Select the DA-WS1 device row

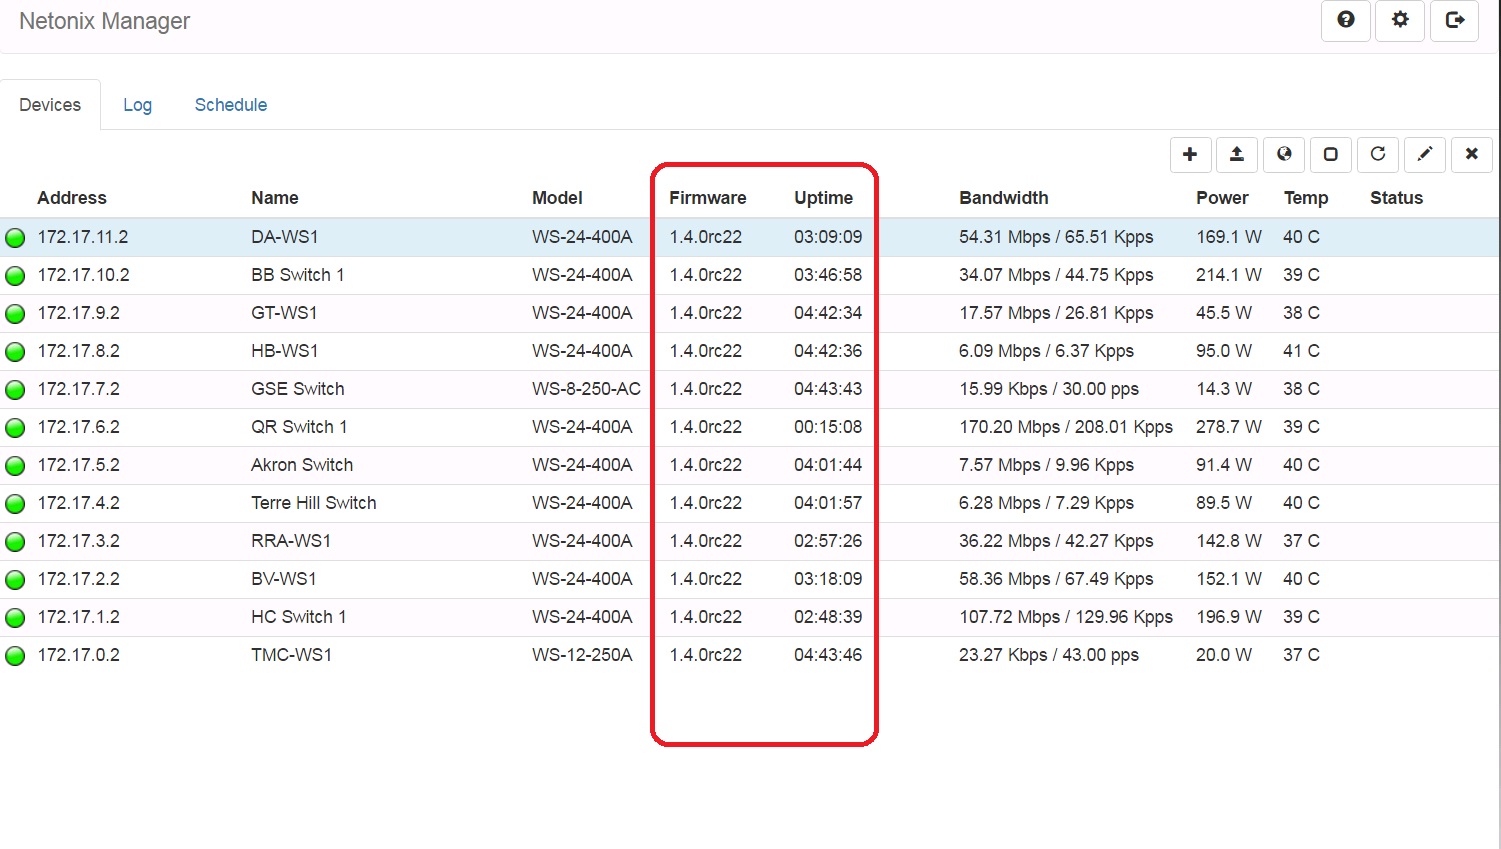click(x=284, y=237)
